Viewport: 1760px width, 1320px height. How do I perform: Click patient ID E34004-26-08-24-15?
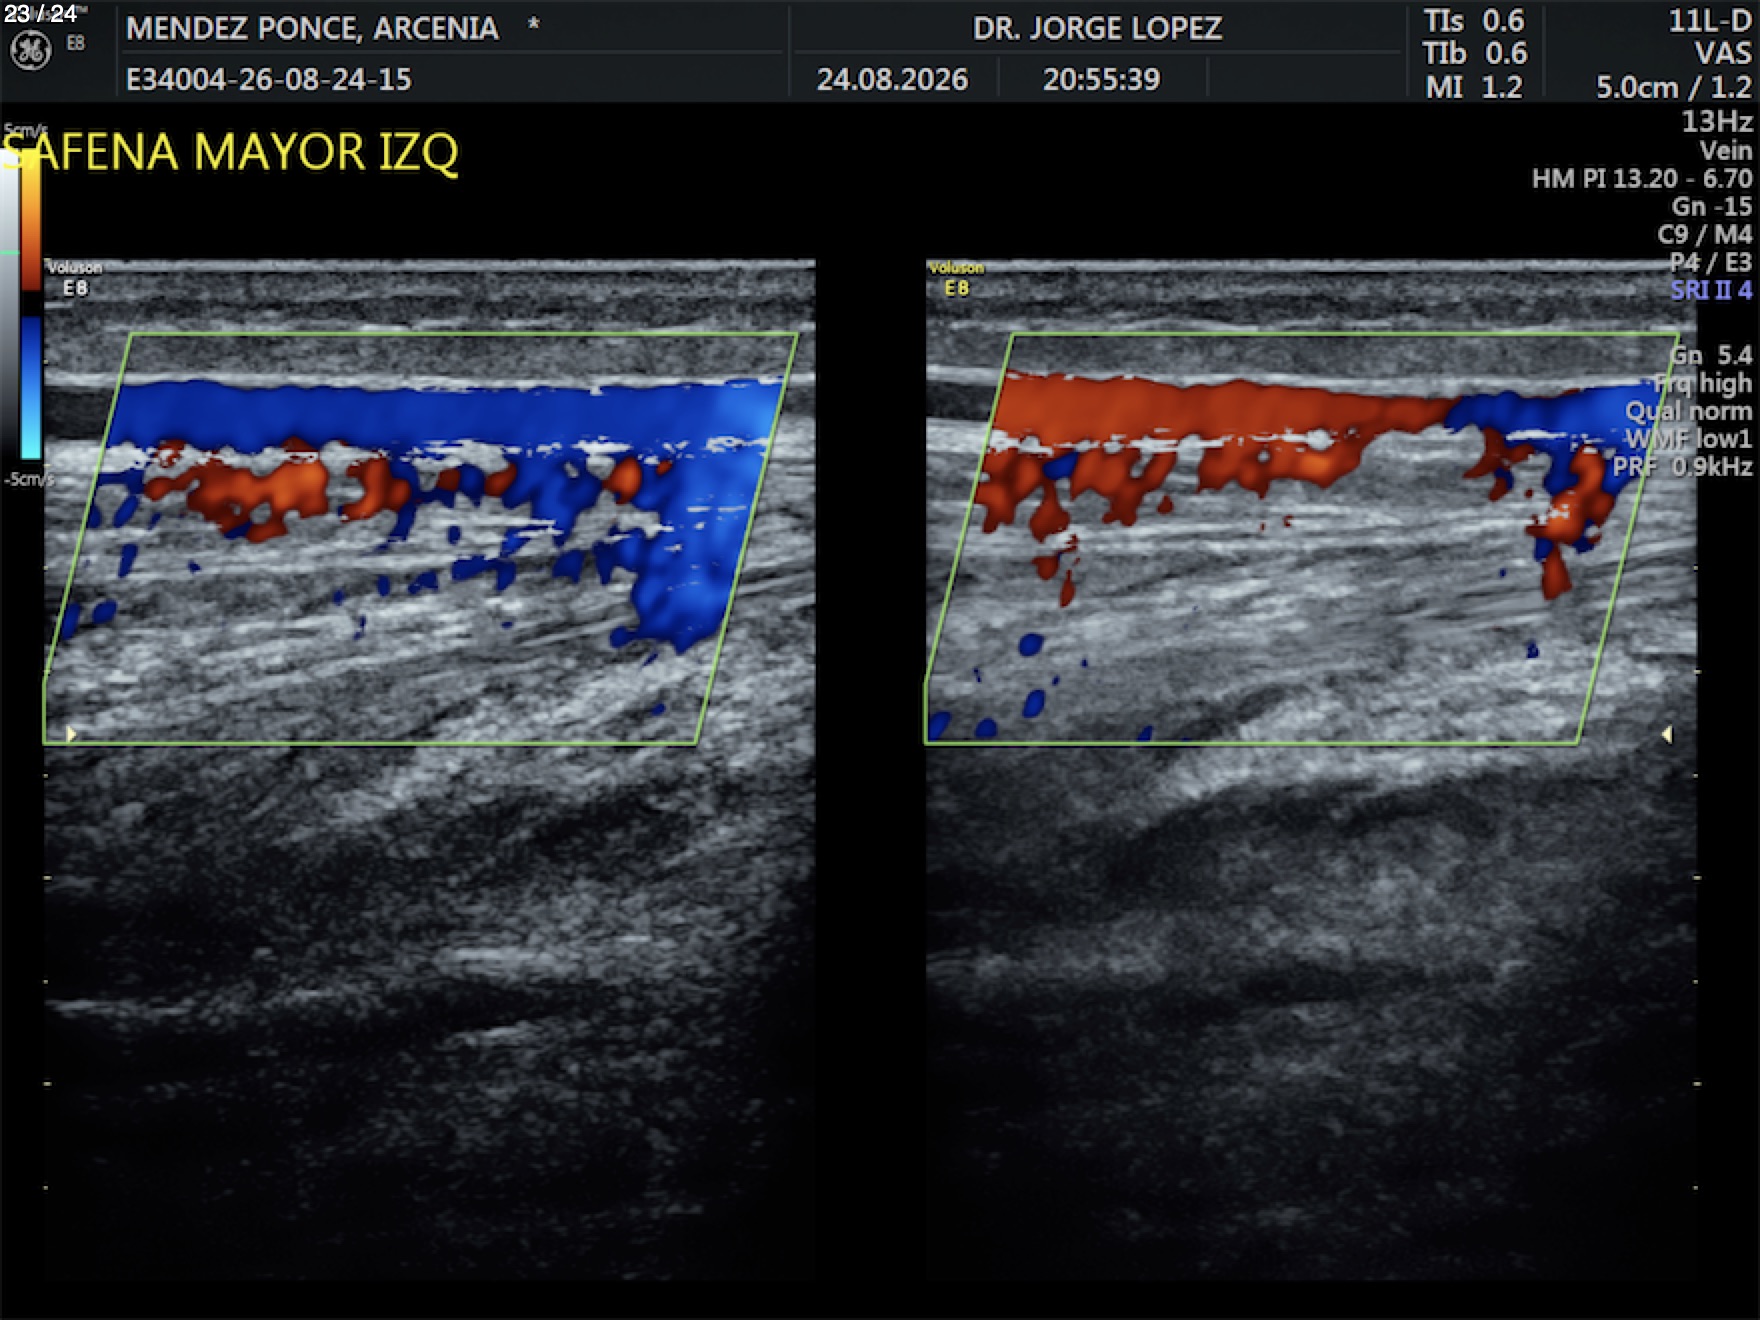point(268,79)
